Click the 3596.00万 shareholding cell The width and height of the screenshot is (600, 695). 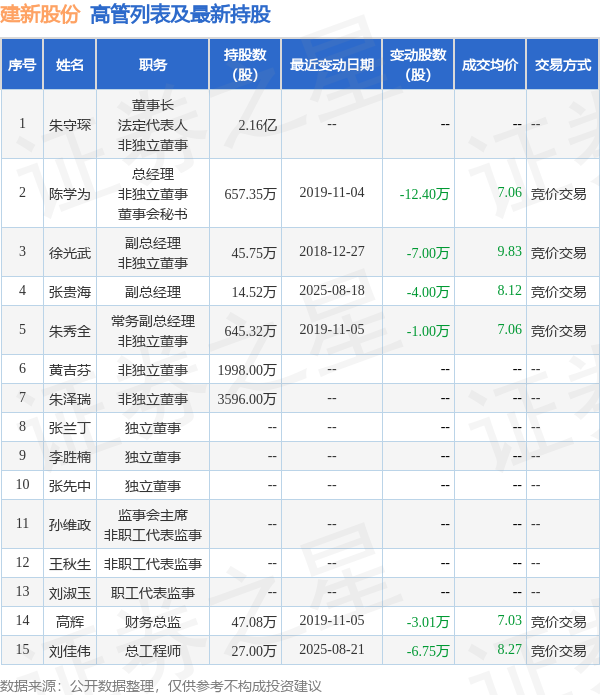coord(247,399)
